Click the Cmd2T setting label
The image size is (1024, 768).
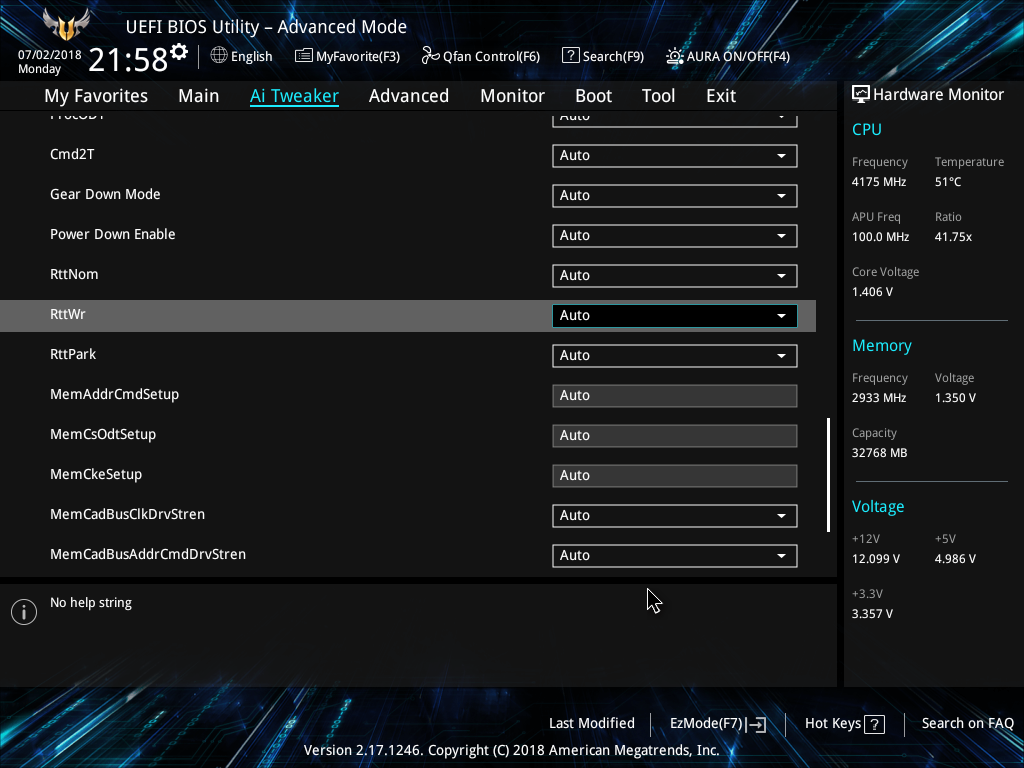pyautogui.click(x=72, y=154)
